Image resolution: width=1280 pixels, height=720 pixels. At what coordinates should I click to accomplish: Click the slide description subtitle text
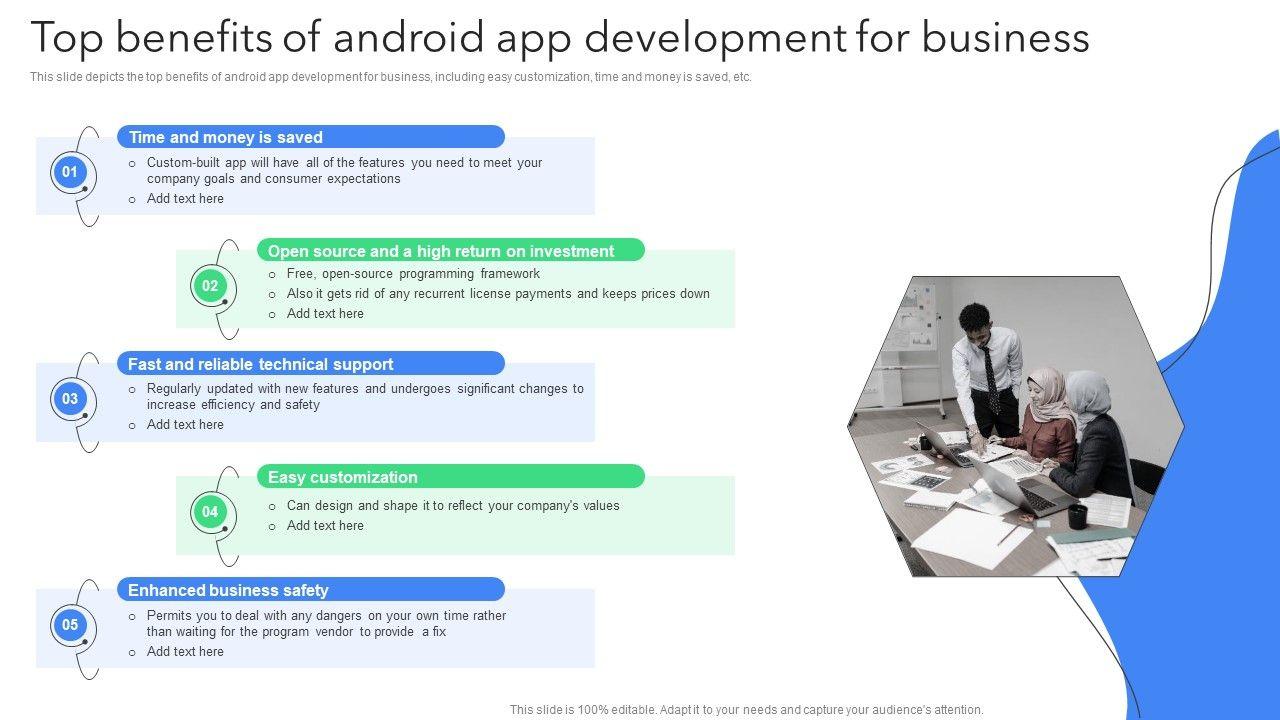[x=390, y=77]
